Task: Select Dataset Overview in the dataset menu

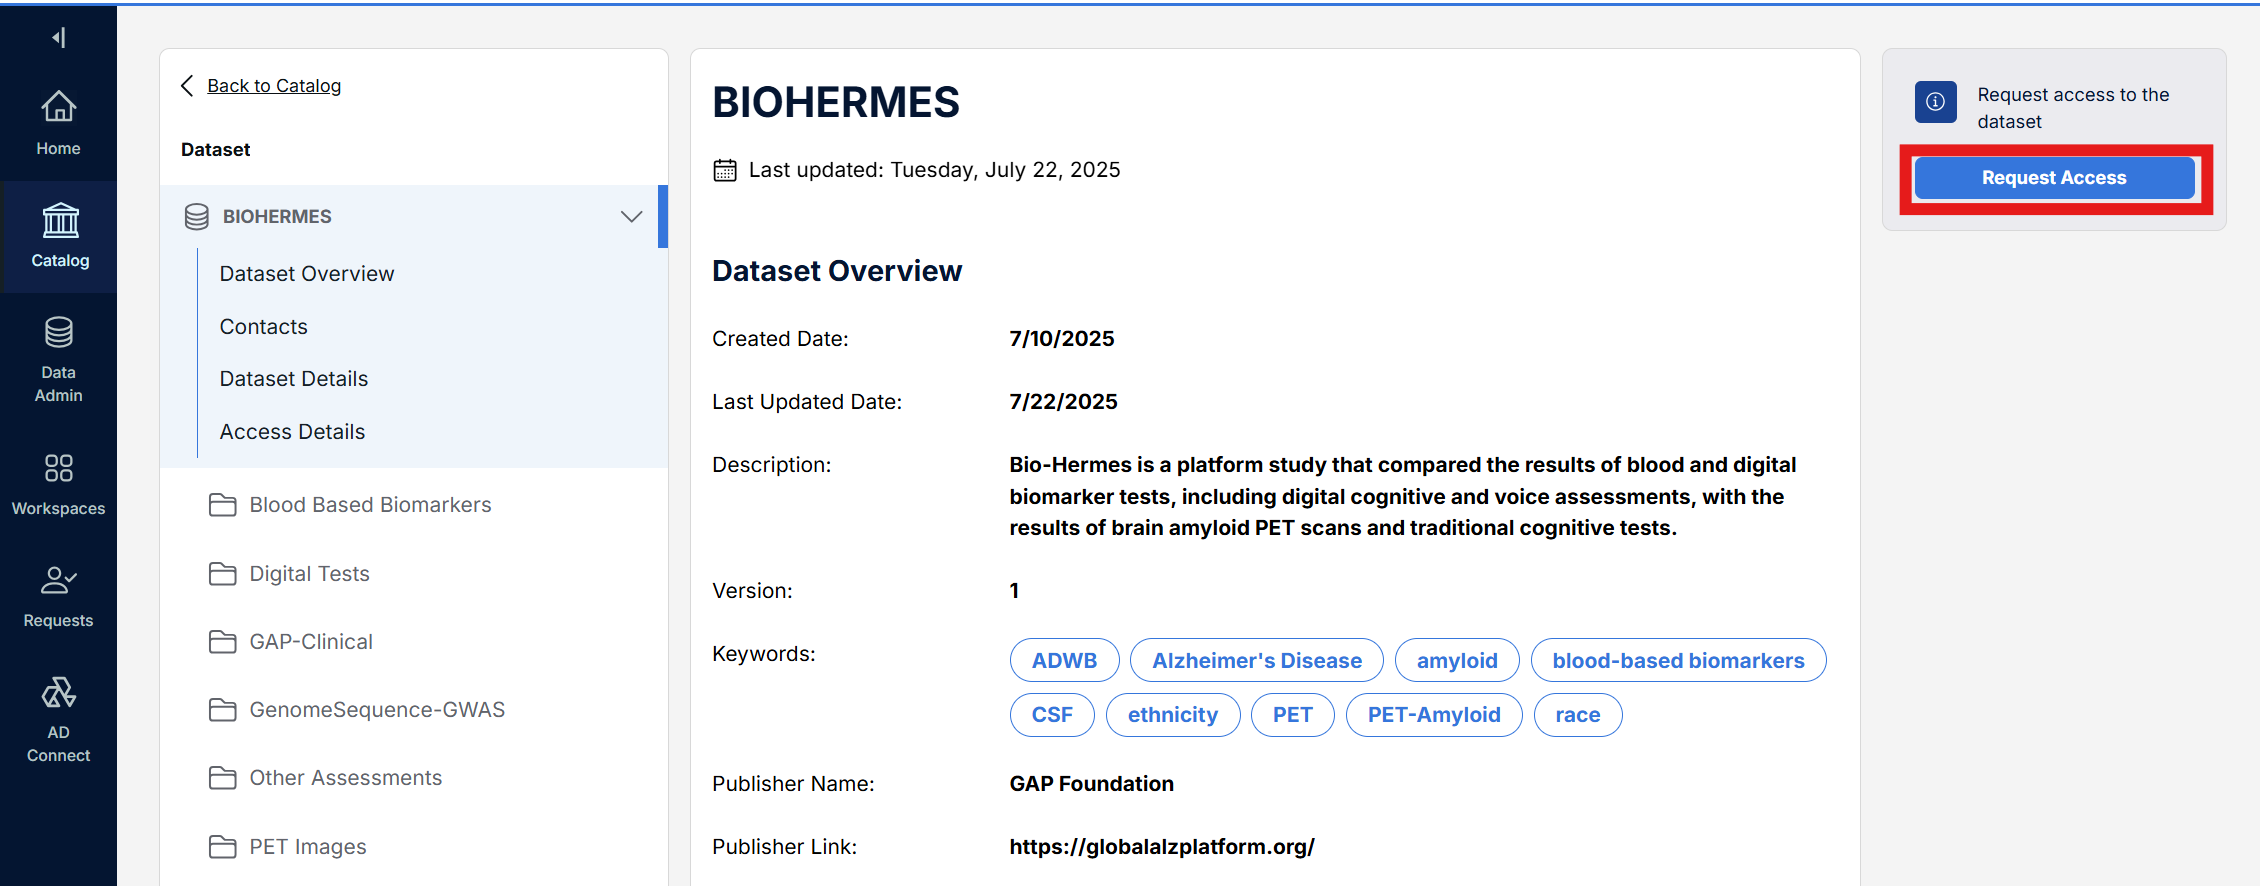Action: pos(306,274)
